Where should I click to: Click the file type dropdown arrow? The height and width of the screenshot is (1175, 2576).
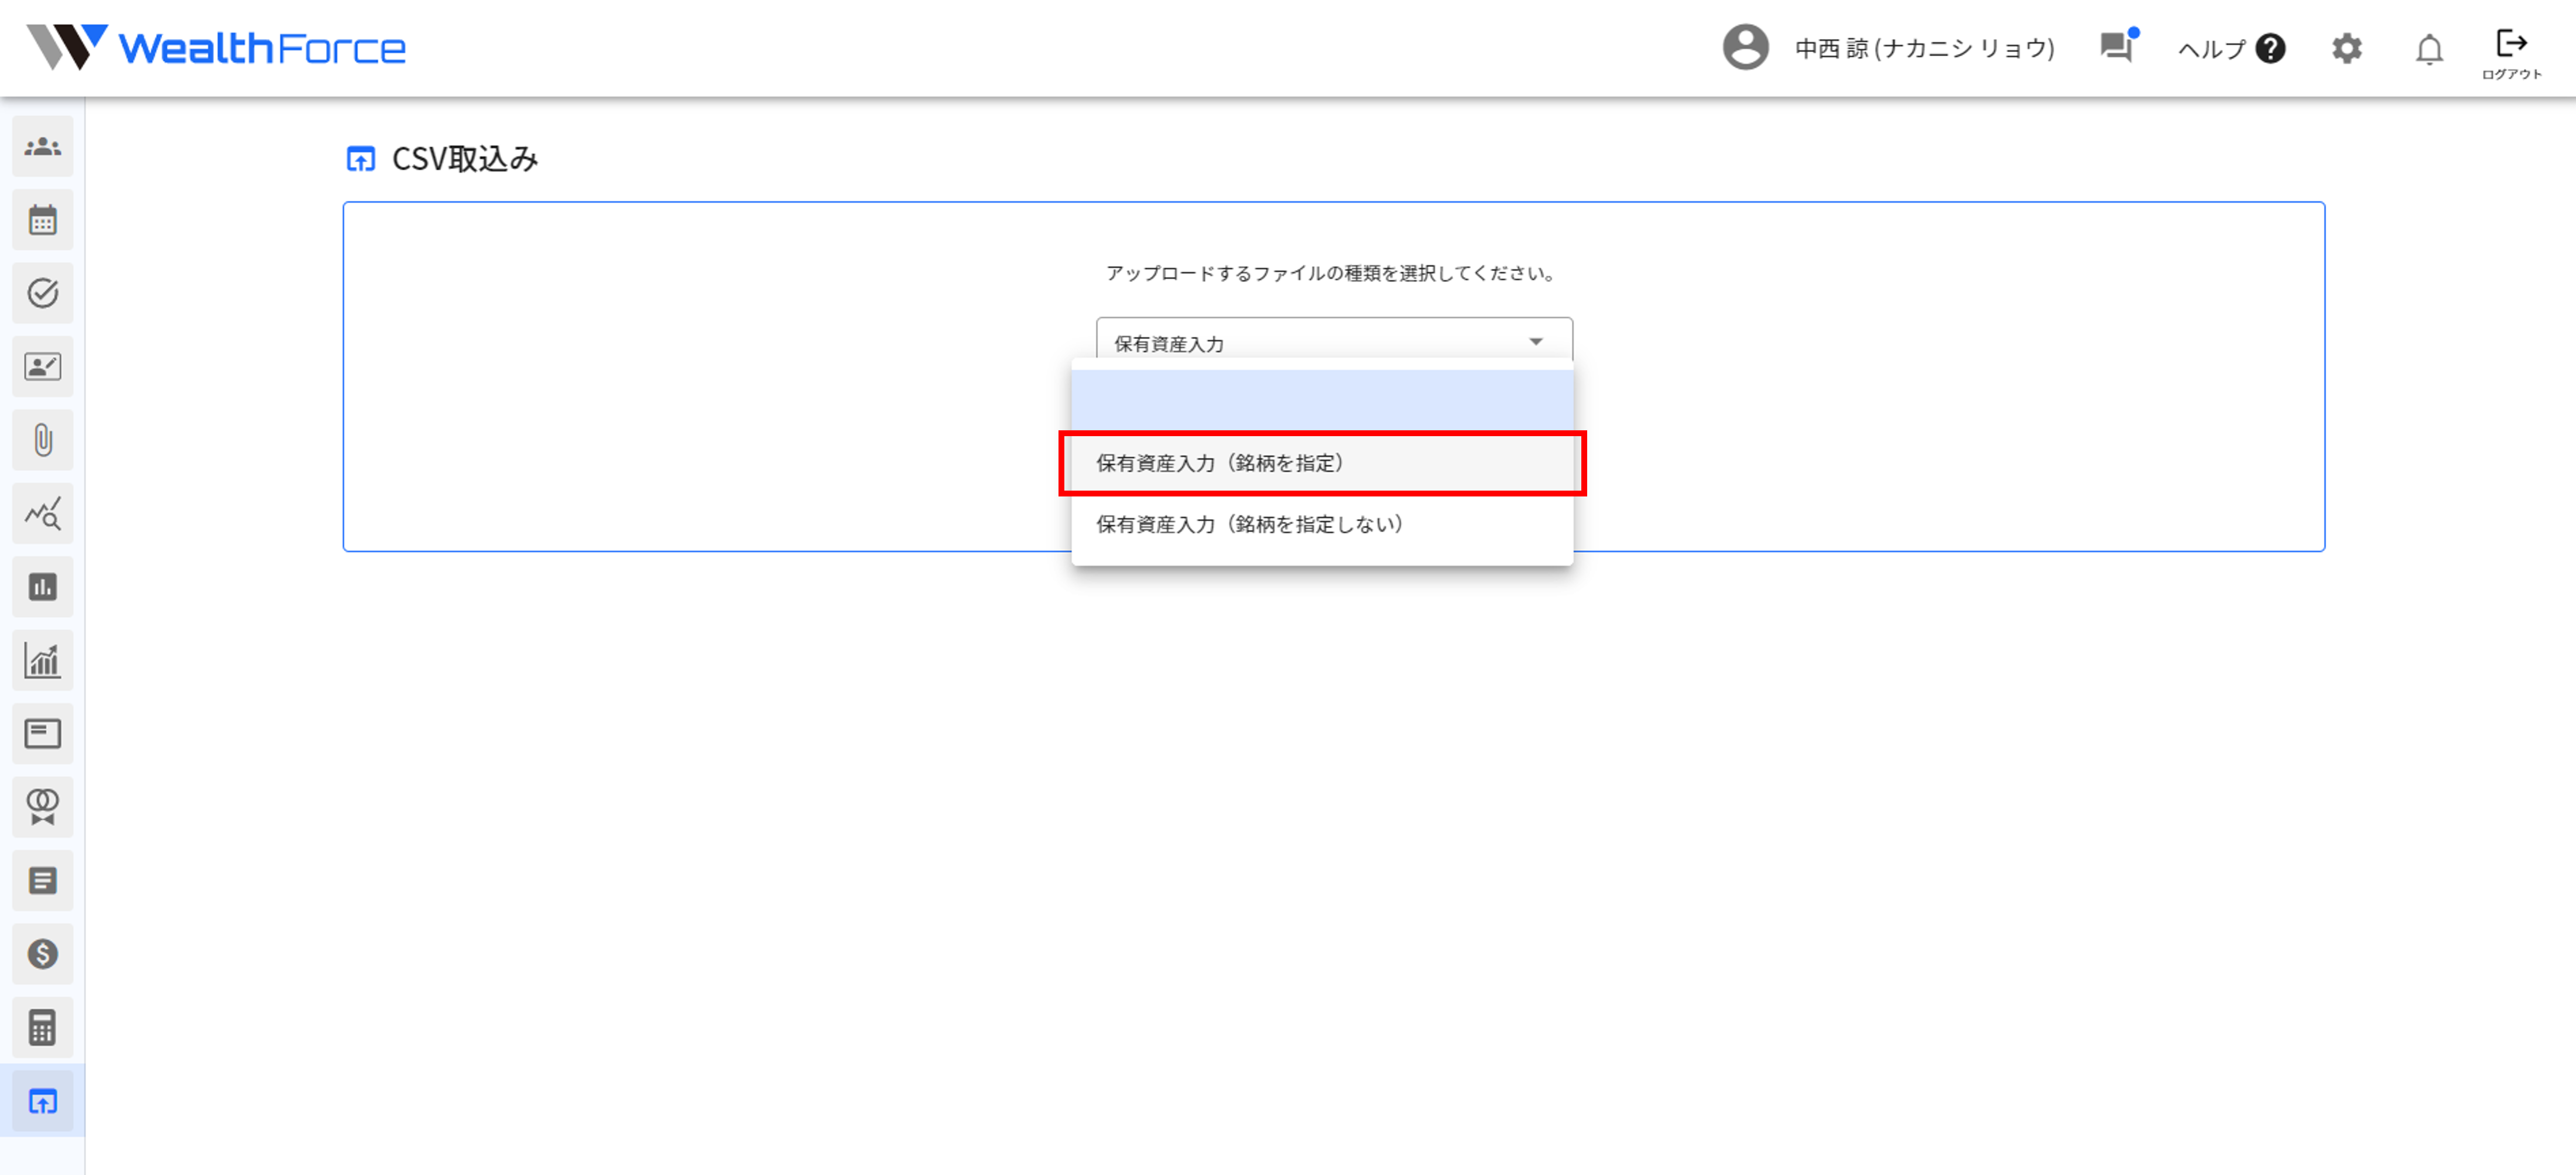pos(1535,342)
